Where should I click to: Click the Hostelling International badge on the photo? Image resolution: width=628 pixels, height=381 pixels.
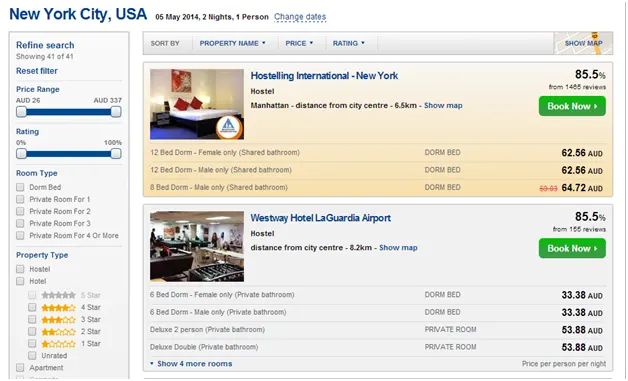click(x=229, y=127)
